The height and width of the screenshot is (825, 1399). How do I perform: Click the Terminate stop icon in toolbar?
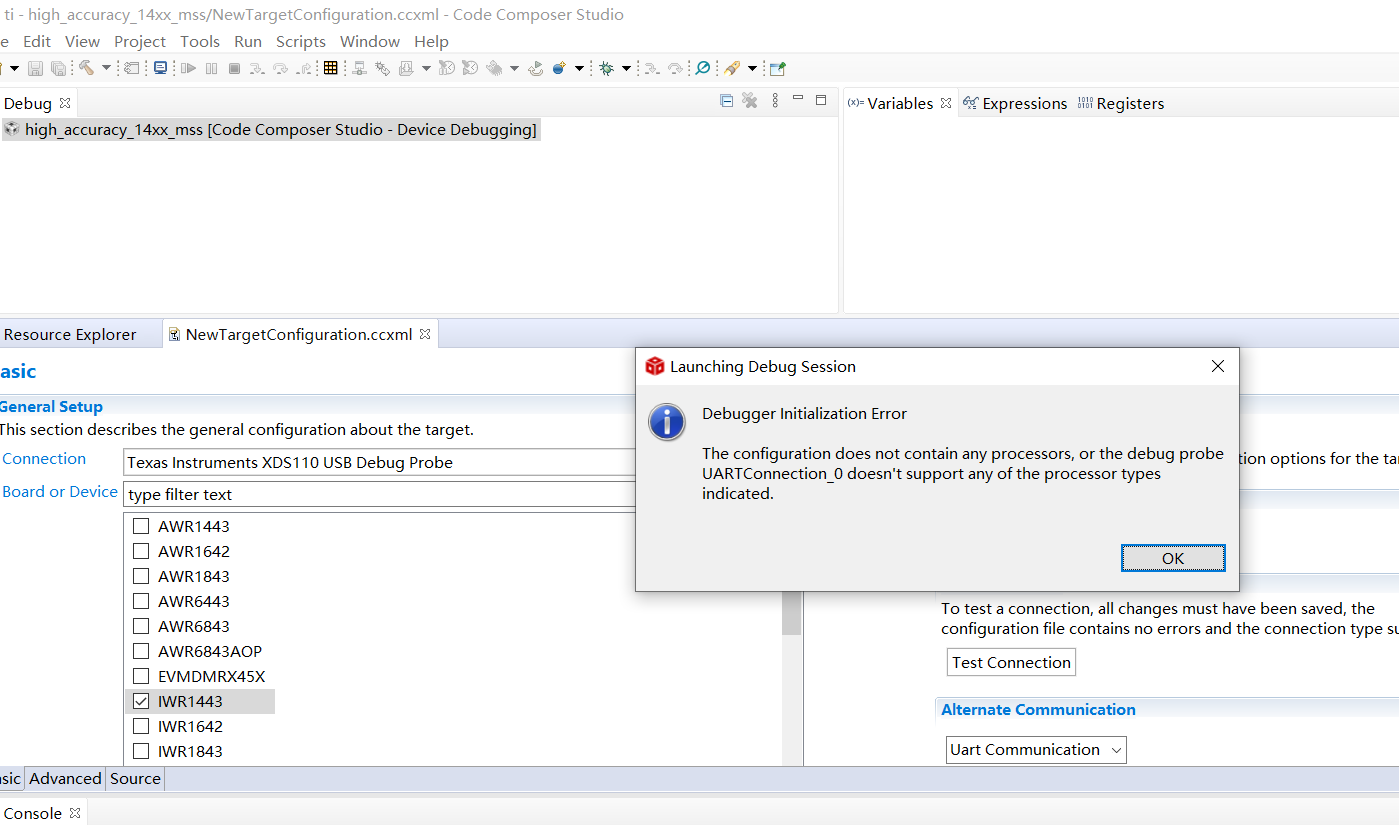click(x=234, y=68)
